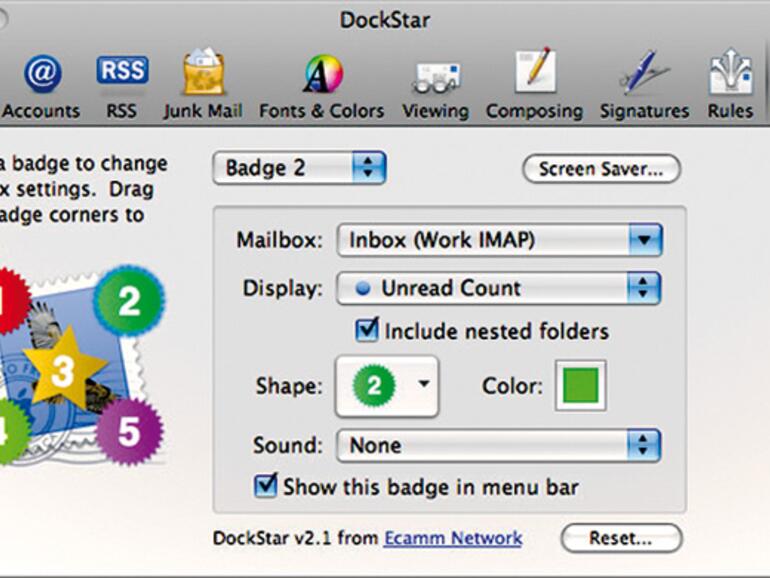Open the Mailbox Inbox (Work IMAP) dropdown
This screenshot has width=770, height=578.
pyautogui.click(x=499, y=240)
